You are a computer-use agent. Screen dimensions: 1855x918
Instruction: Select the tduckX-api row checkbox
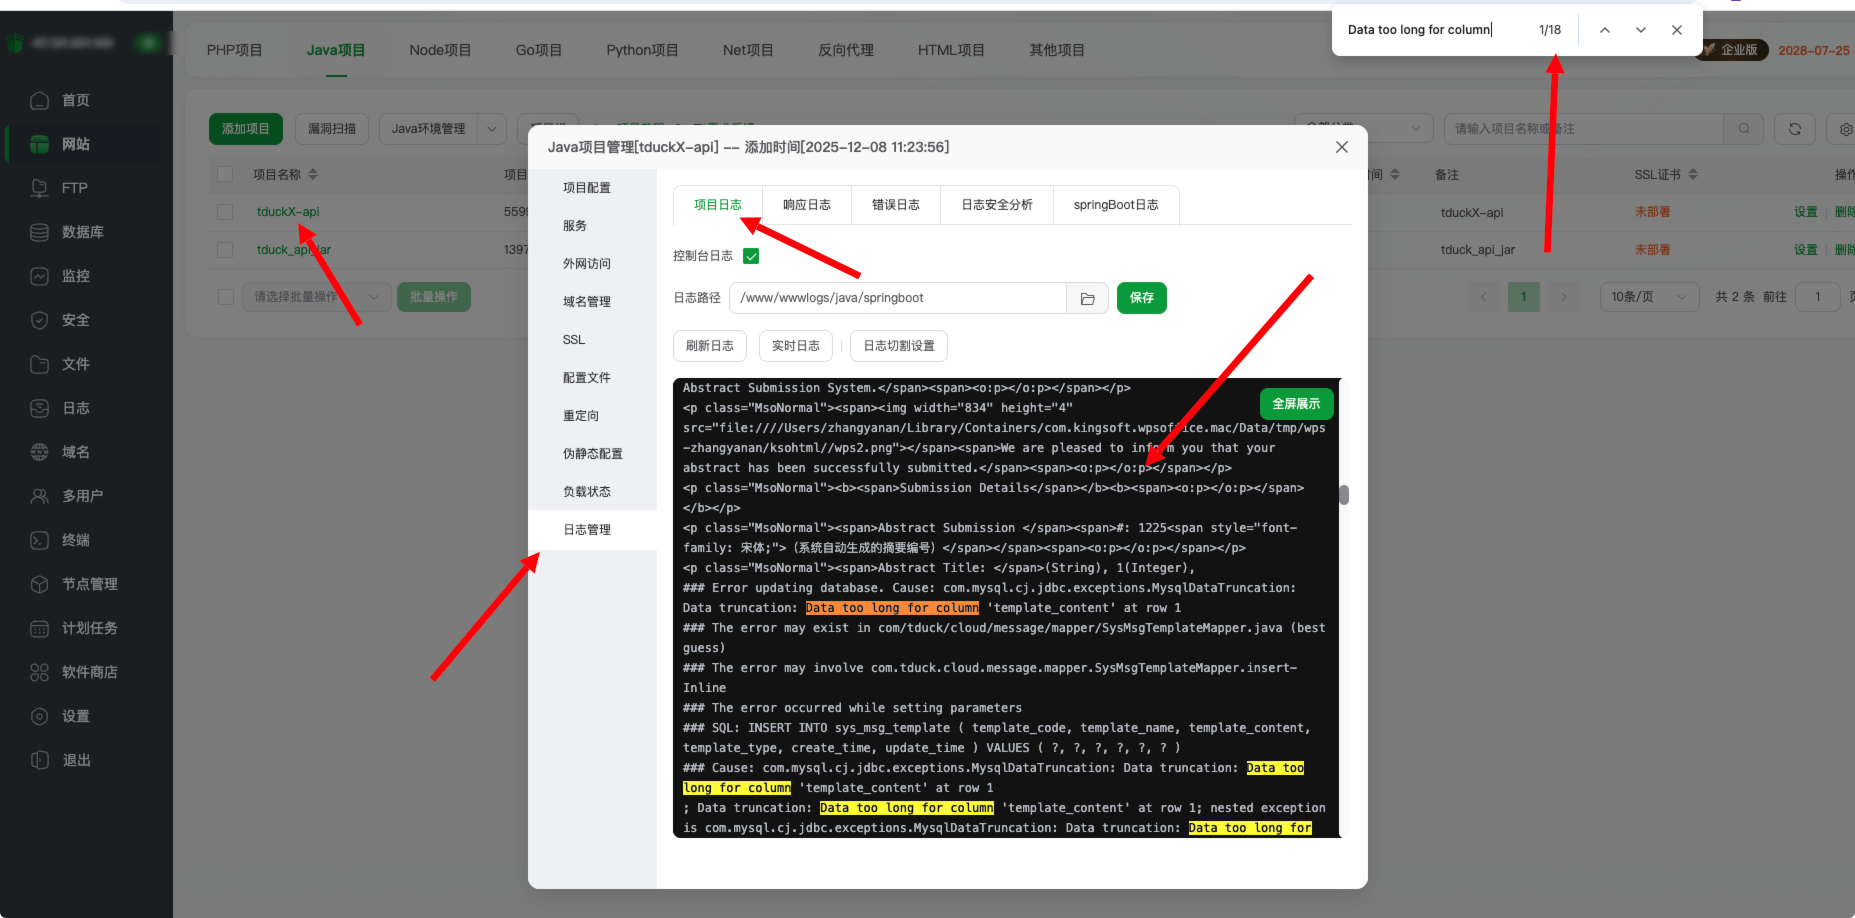[x=225, y=212]
